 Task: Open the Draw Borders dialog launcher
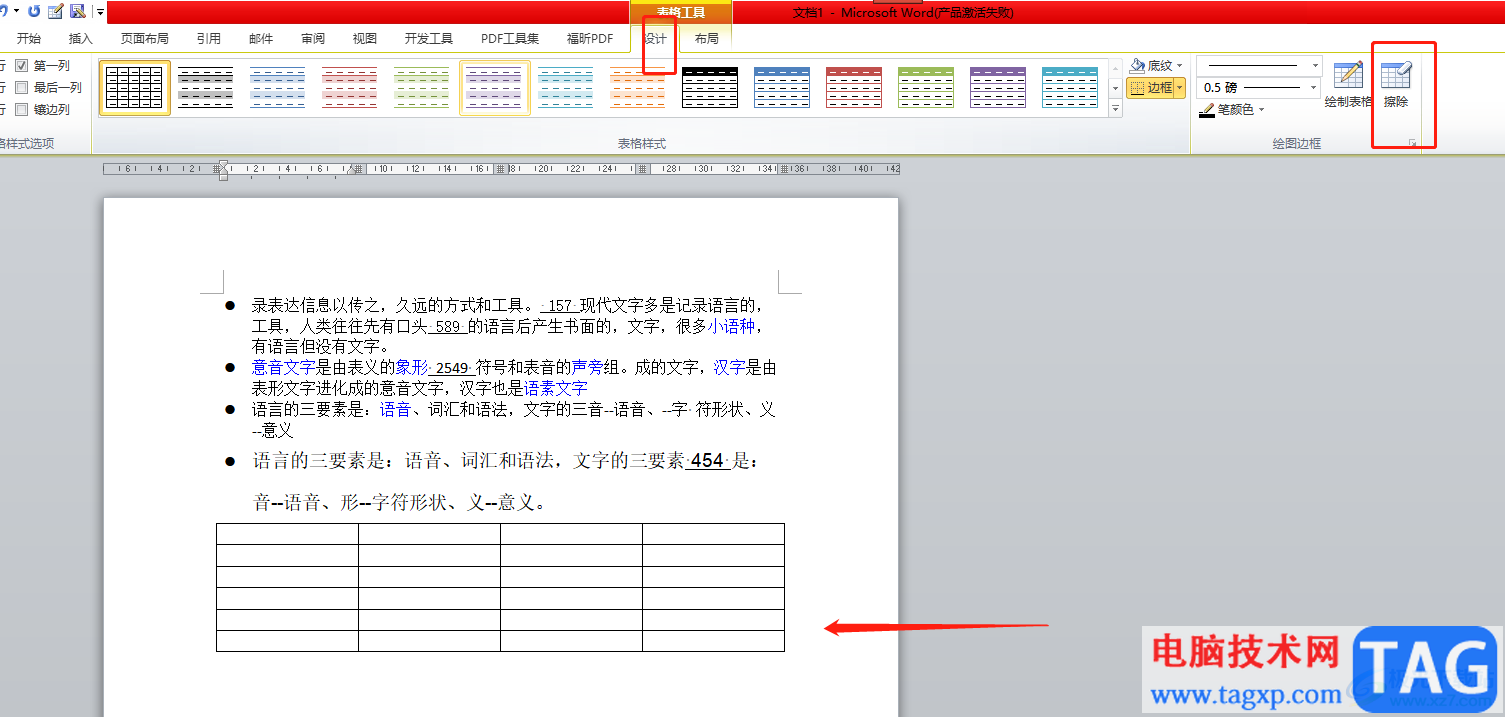(x=1413, y=144)
